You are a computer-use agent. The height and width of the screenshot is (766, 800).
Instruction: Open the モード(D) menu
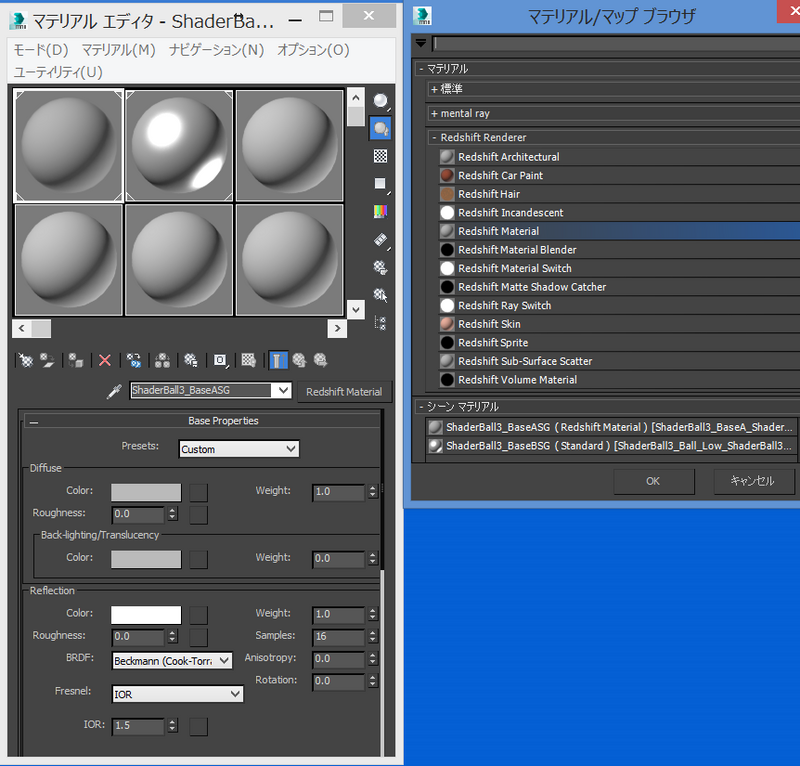click(41, 50)
